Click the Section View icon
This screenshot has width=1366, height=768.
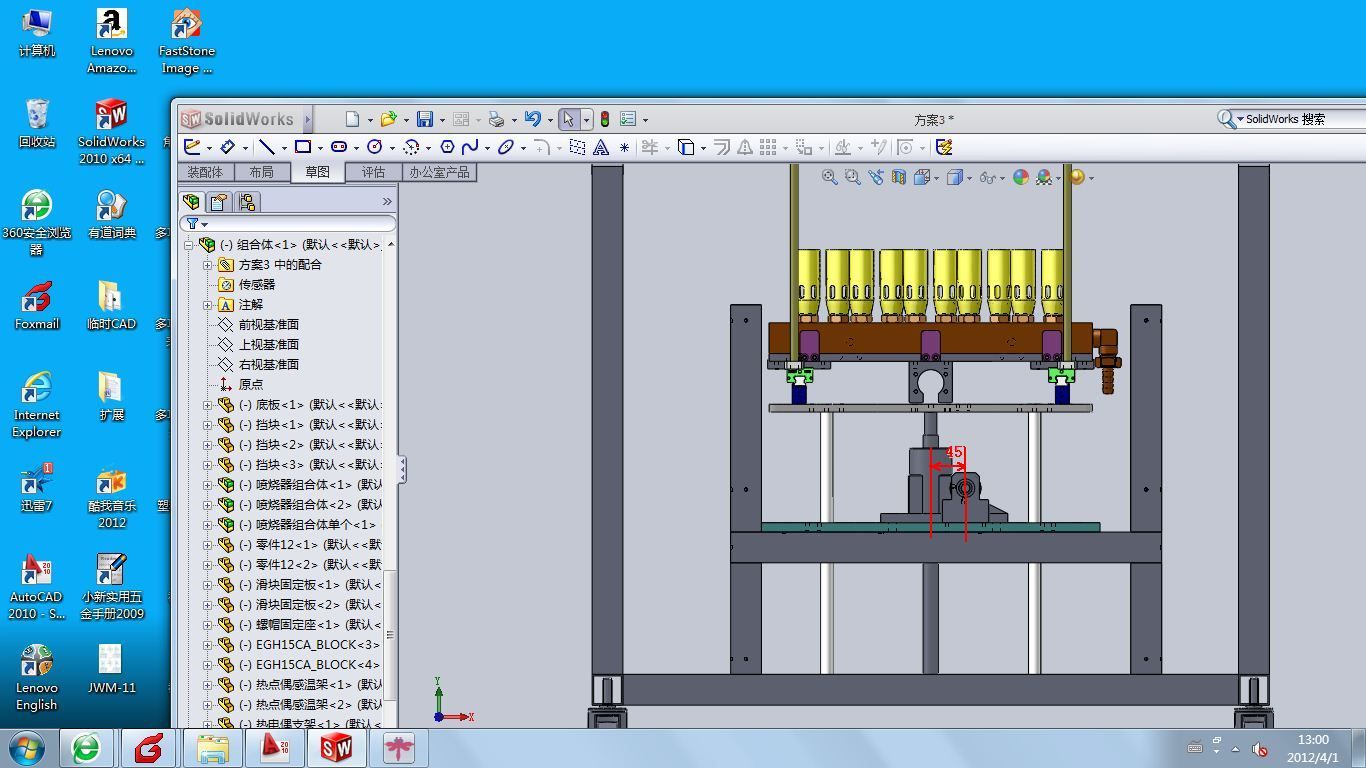(898, 177)
